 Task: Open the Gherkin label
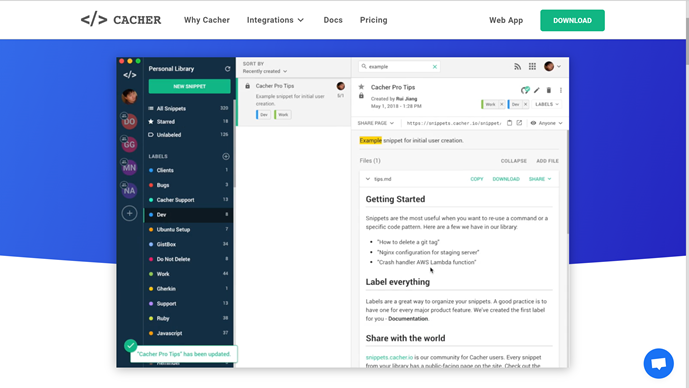[189, 289]
